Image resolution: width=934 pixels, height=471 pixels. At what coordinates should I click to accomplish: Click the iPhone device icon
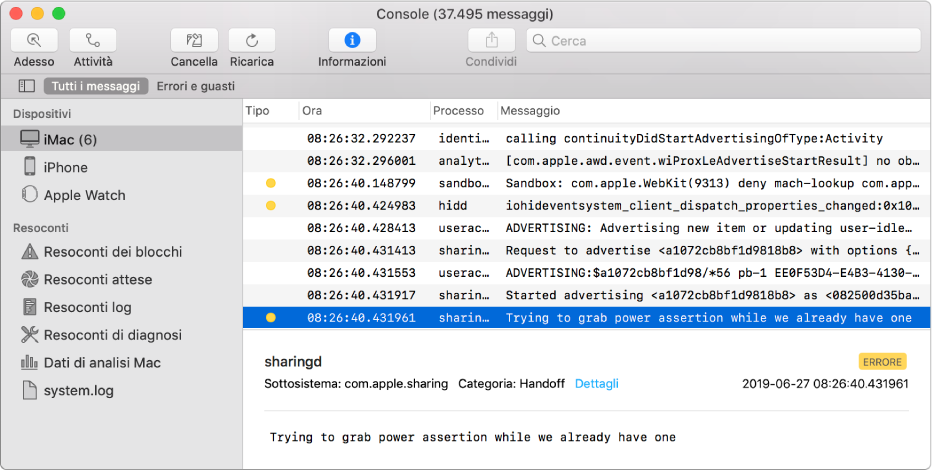click(29, 166)
